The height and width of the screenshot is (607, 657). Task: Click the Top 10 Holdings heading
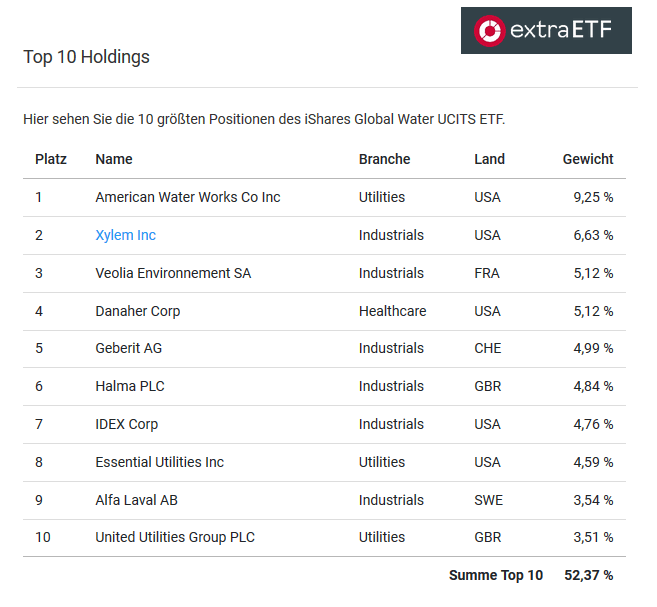86,57
